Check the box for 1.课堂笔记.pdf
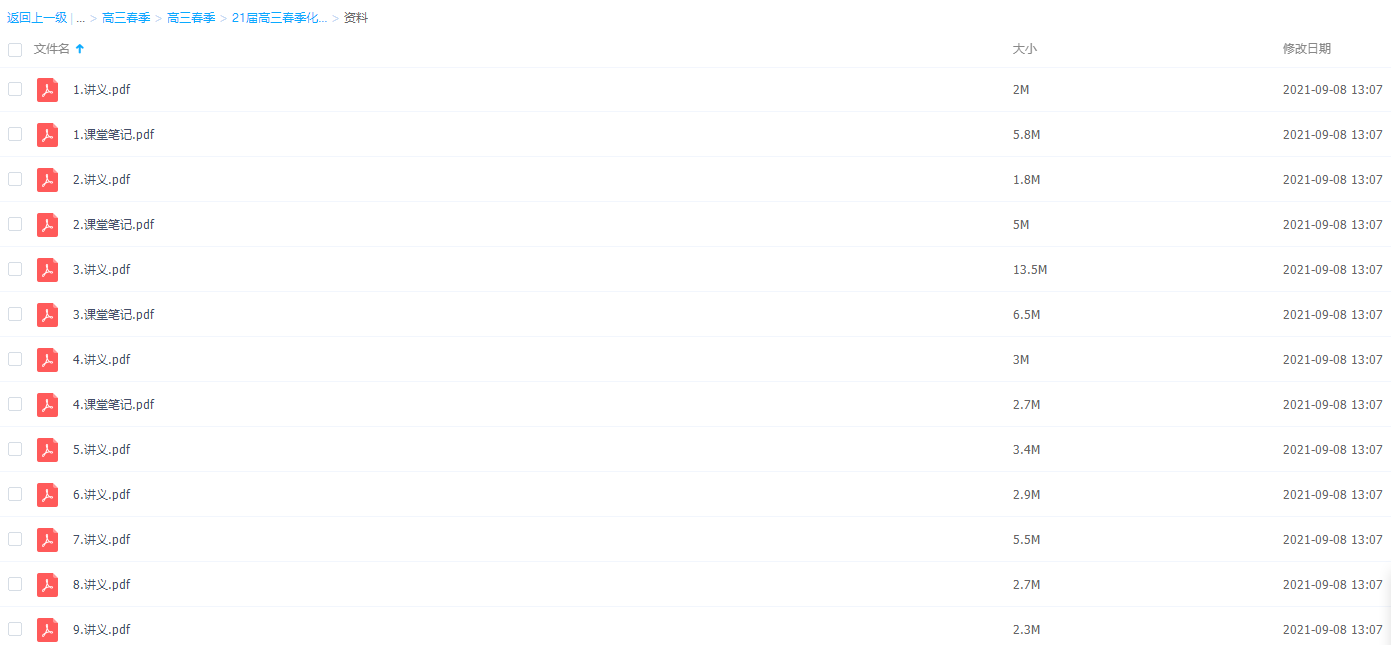This screenshot has width=1391, height=645. [x=15, y=134]
